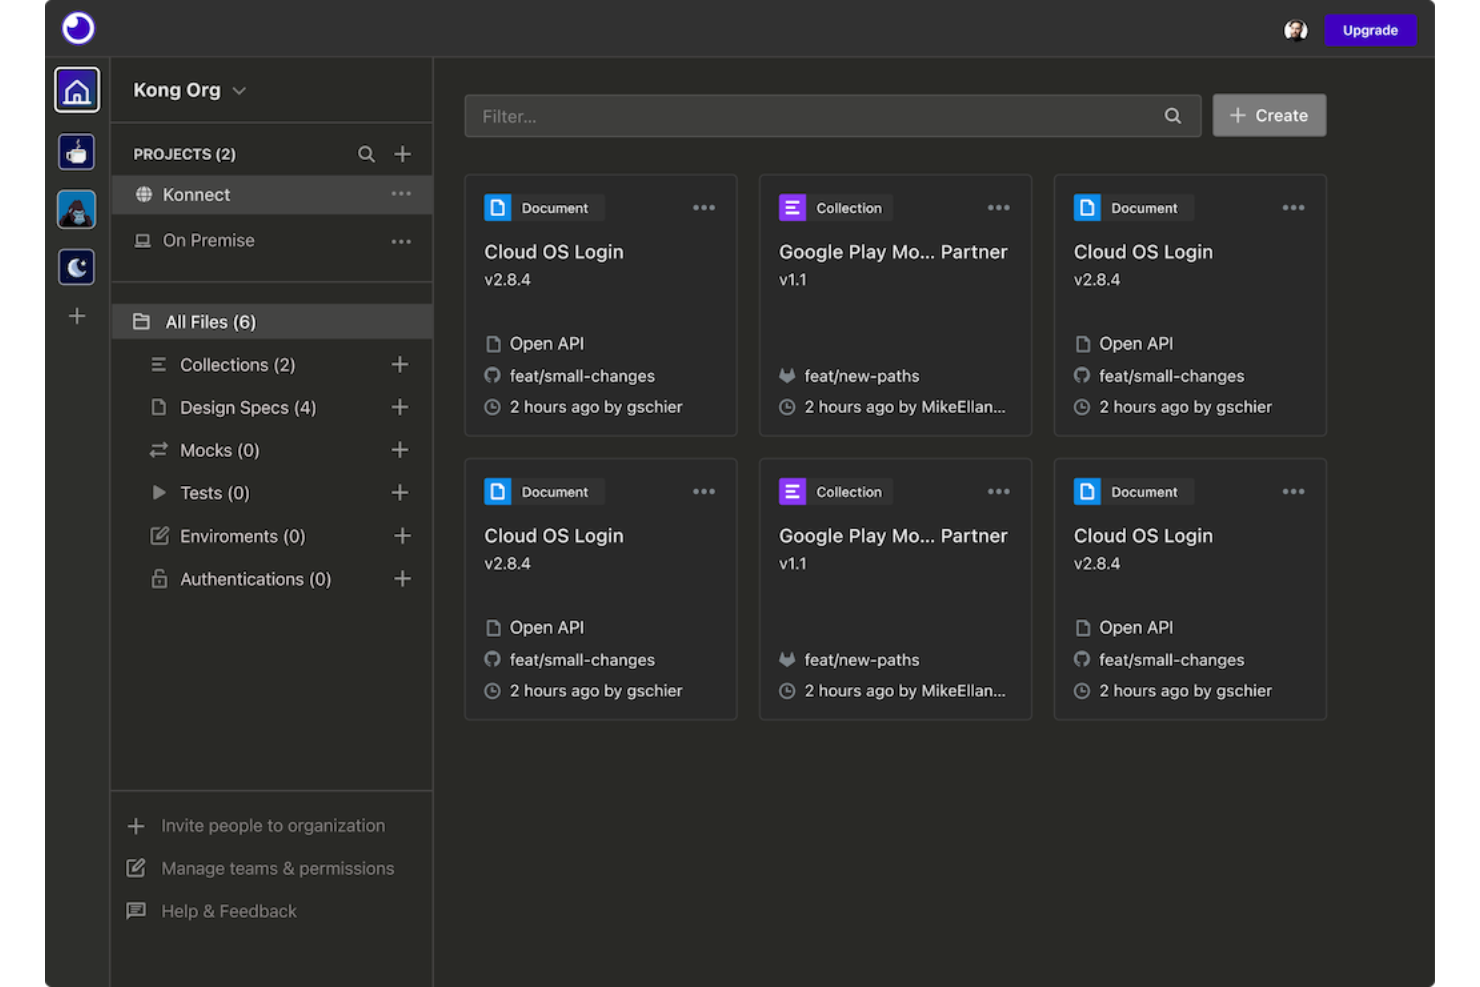Click Open API label on first-row right card
The height and width of the screenshot is (987, 1480).
click(1136, 344)
